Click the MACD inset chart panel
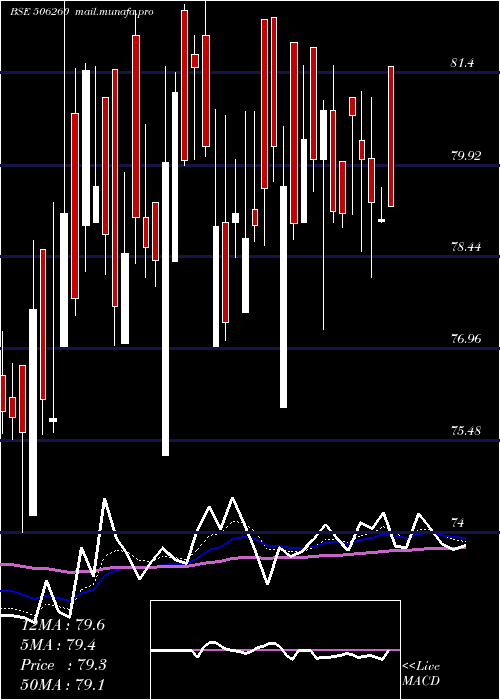 pyautogui.click(x=275, y=650)
